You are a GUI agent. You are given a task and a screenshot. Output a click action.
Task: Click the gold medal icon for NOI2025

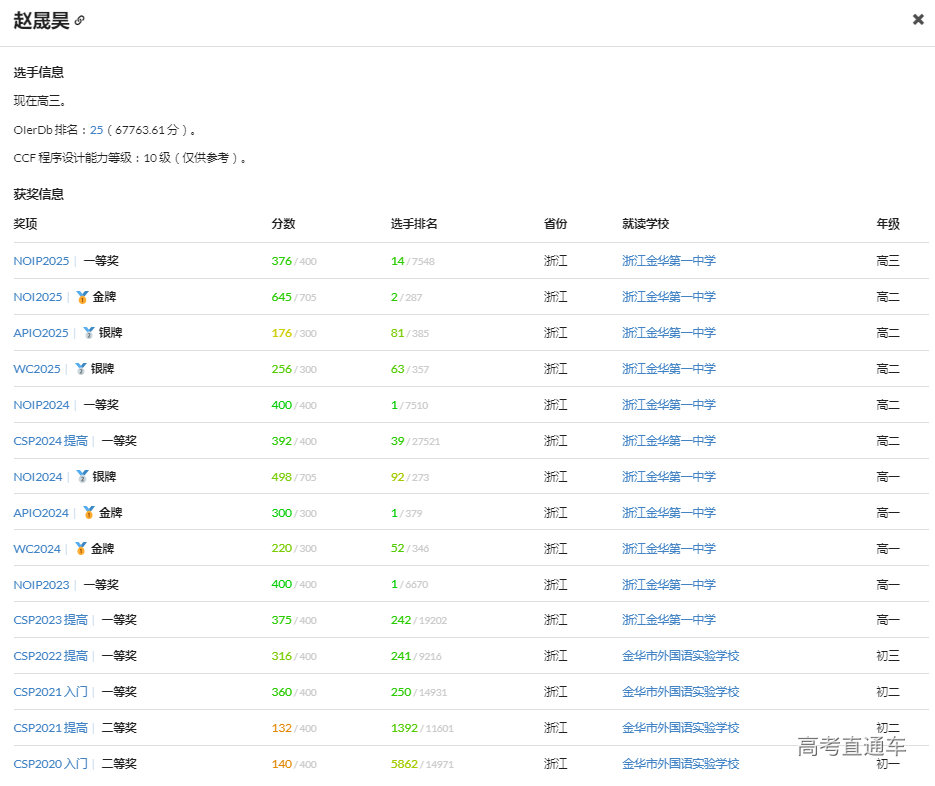[82, 297]
